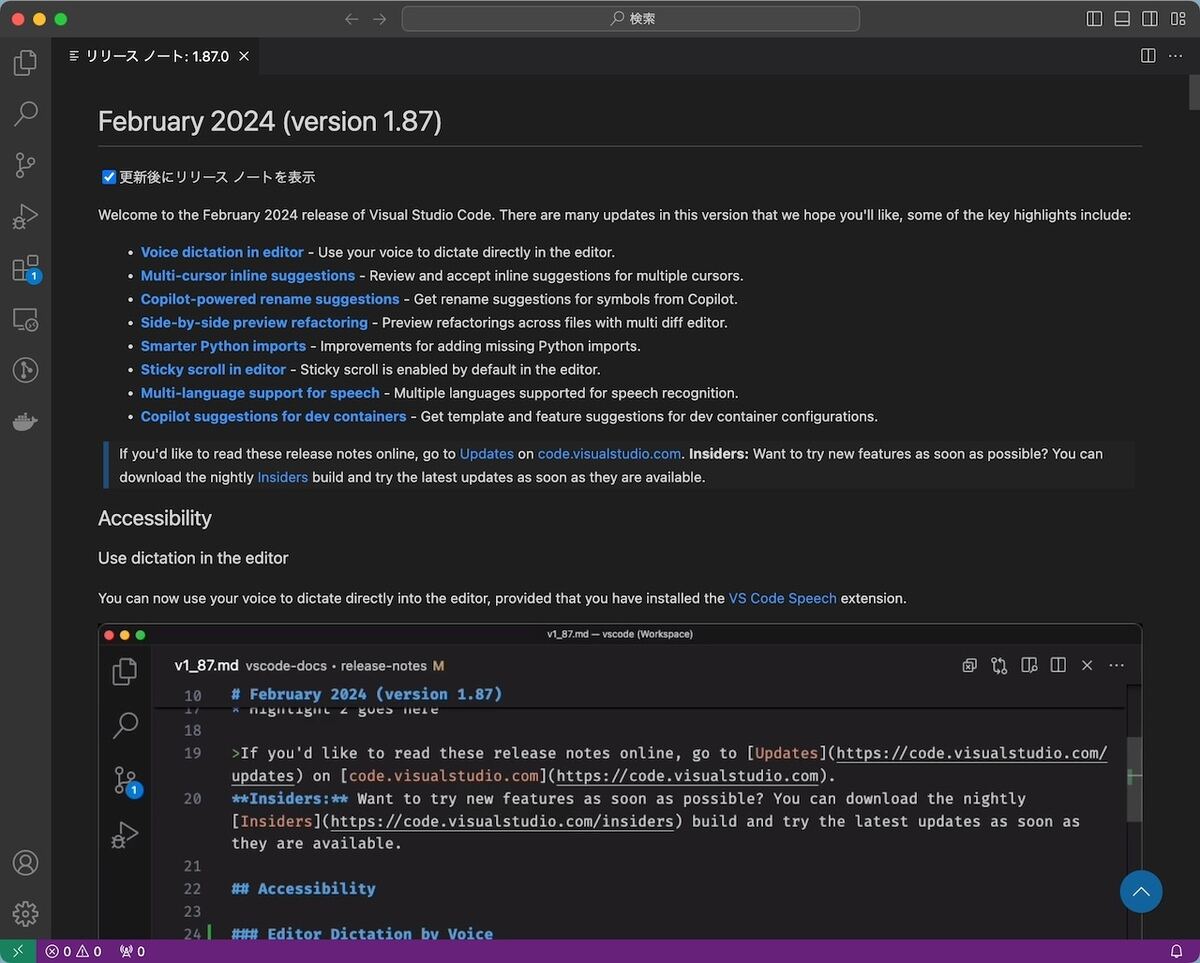Image resolution: width=1200 pixels, height=963 pixels.
Task: Click the embedded v1_87.md editor screenshot
Action: click(620, 782)
